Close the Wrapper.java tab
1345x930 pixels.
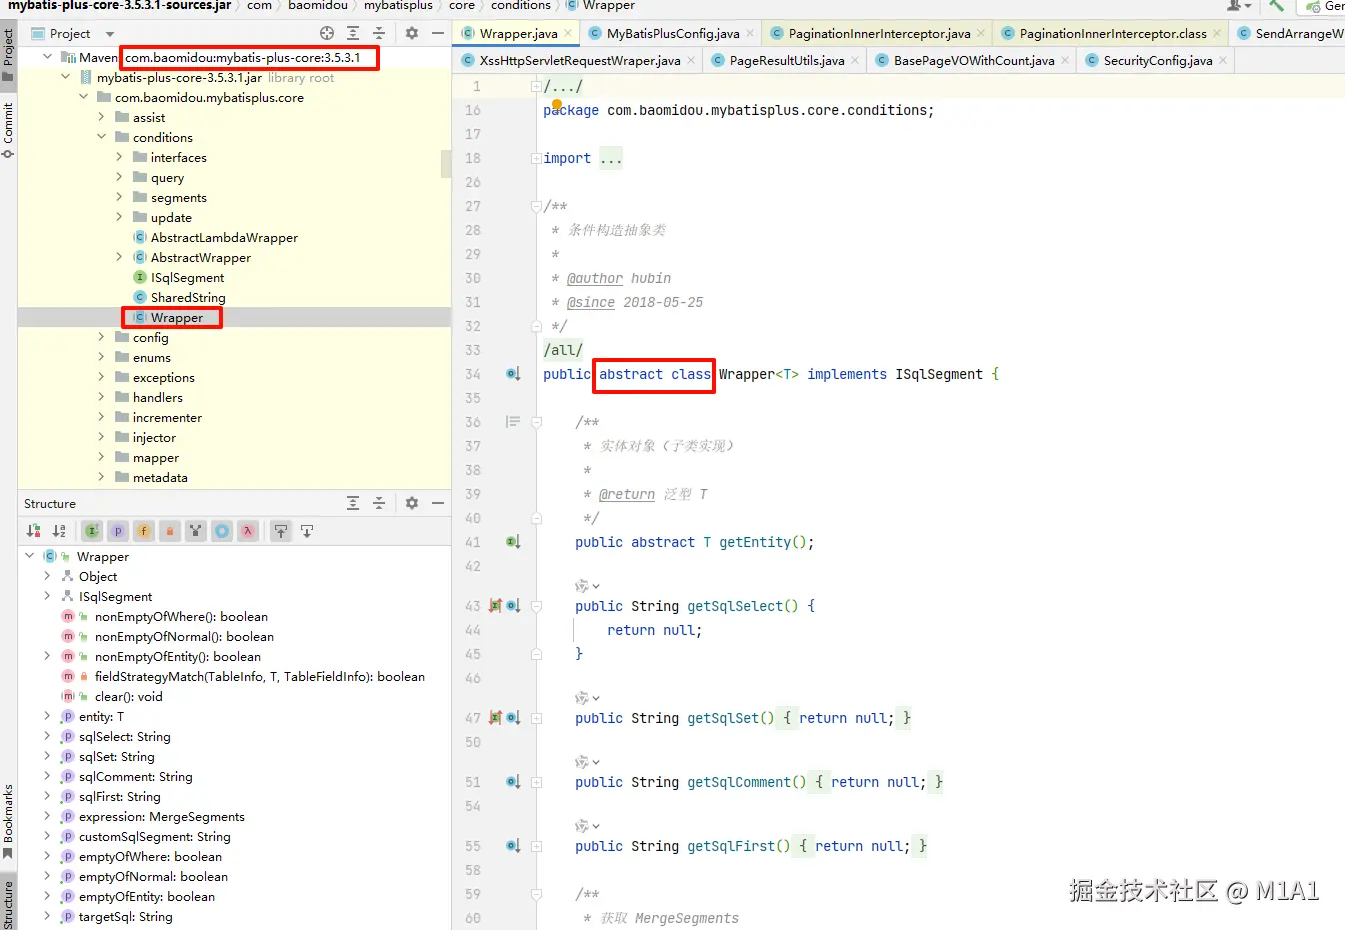[x=568, y=33]
